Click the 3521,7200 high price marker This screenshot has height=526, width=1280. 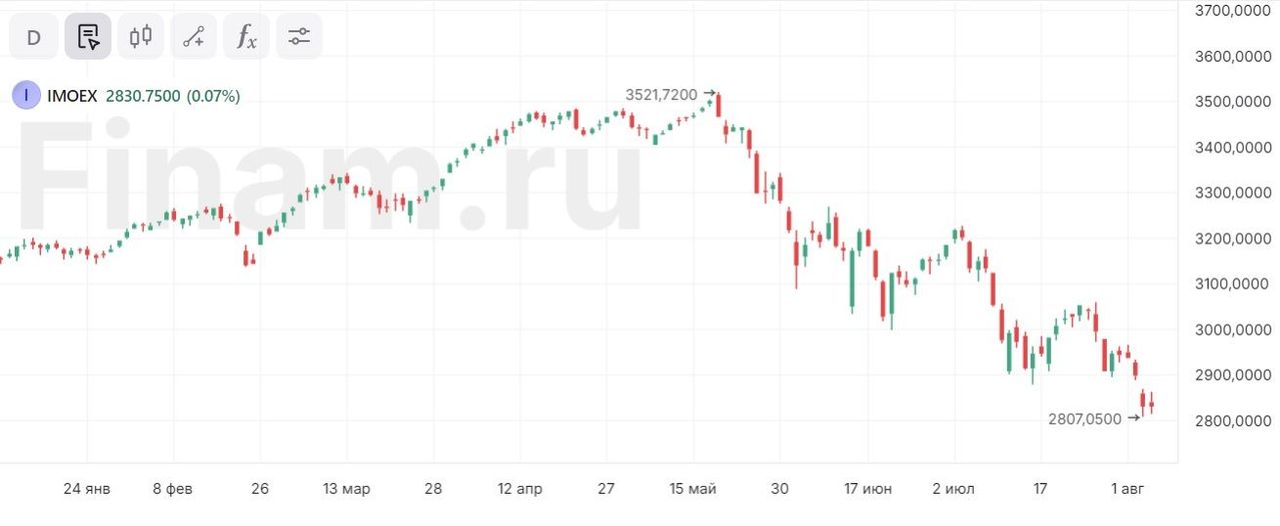pos(661,95)
